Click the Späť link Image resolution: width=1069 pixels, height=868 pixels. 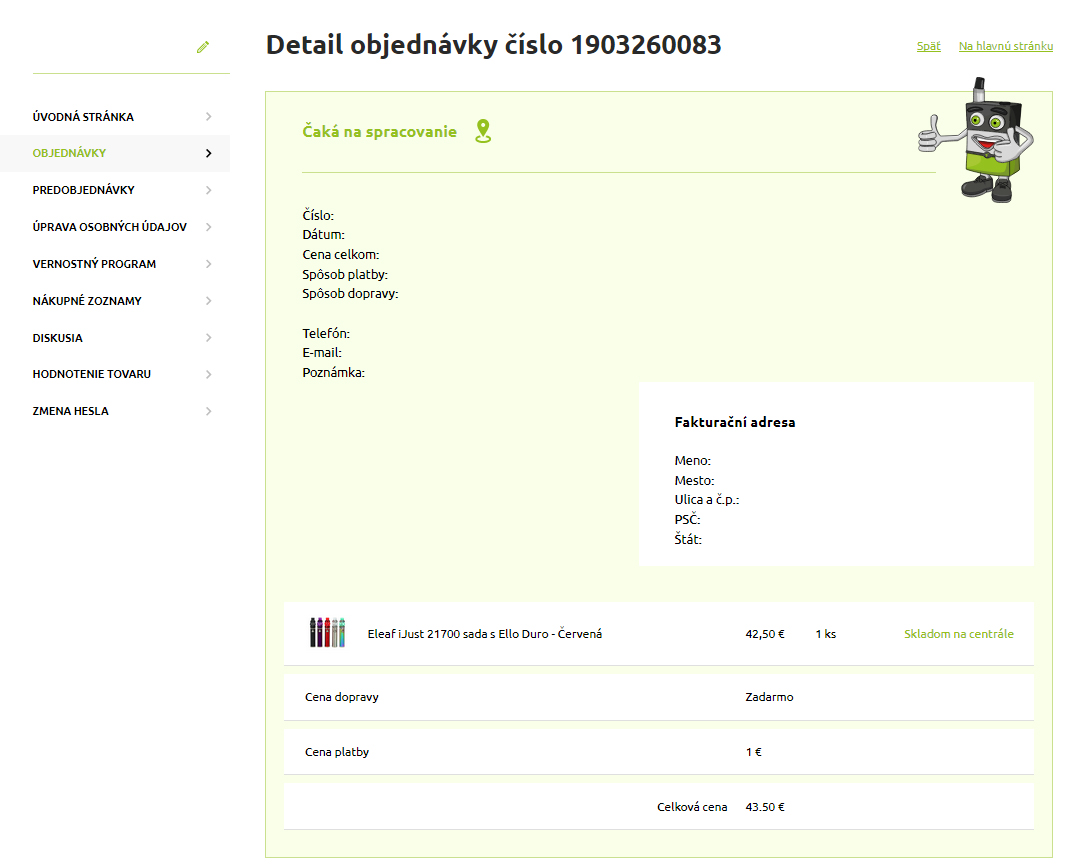(928, 46)
